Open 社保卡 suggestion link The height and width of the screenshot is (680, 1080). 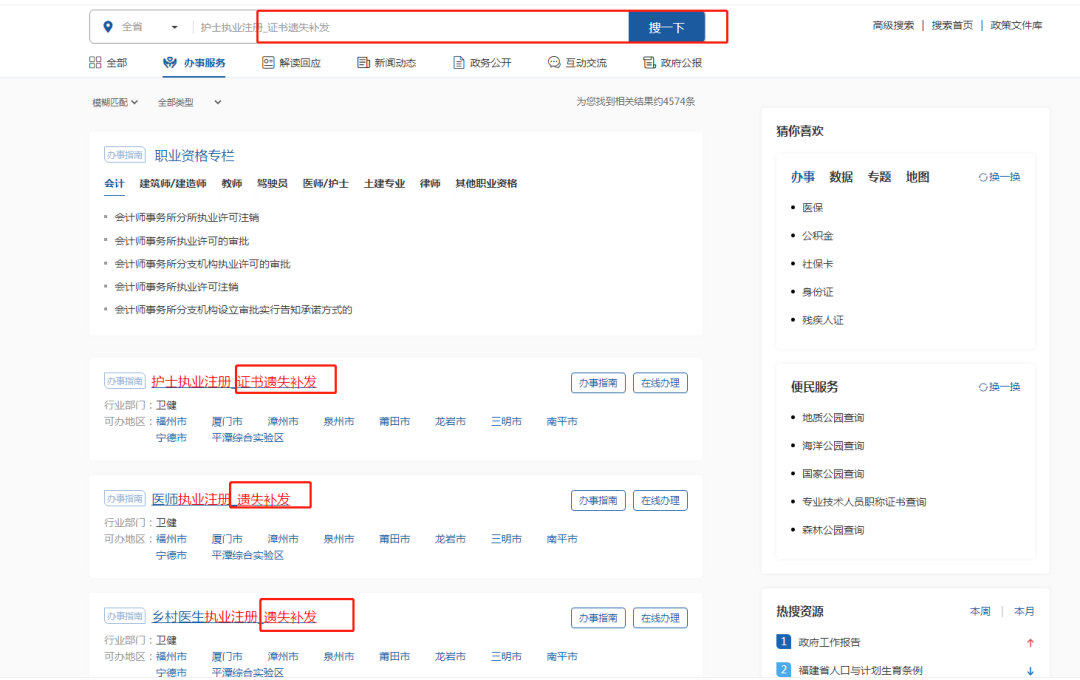tap(818, 264)
